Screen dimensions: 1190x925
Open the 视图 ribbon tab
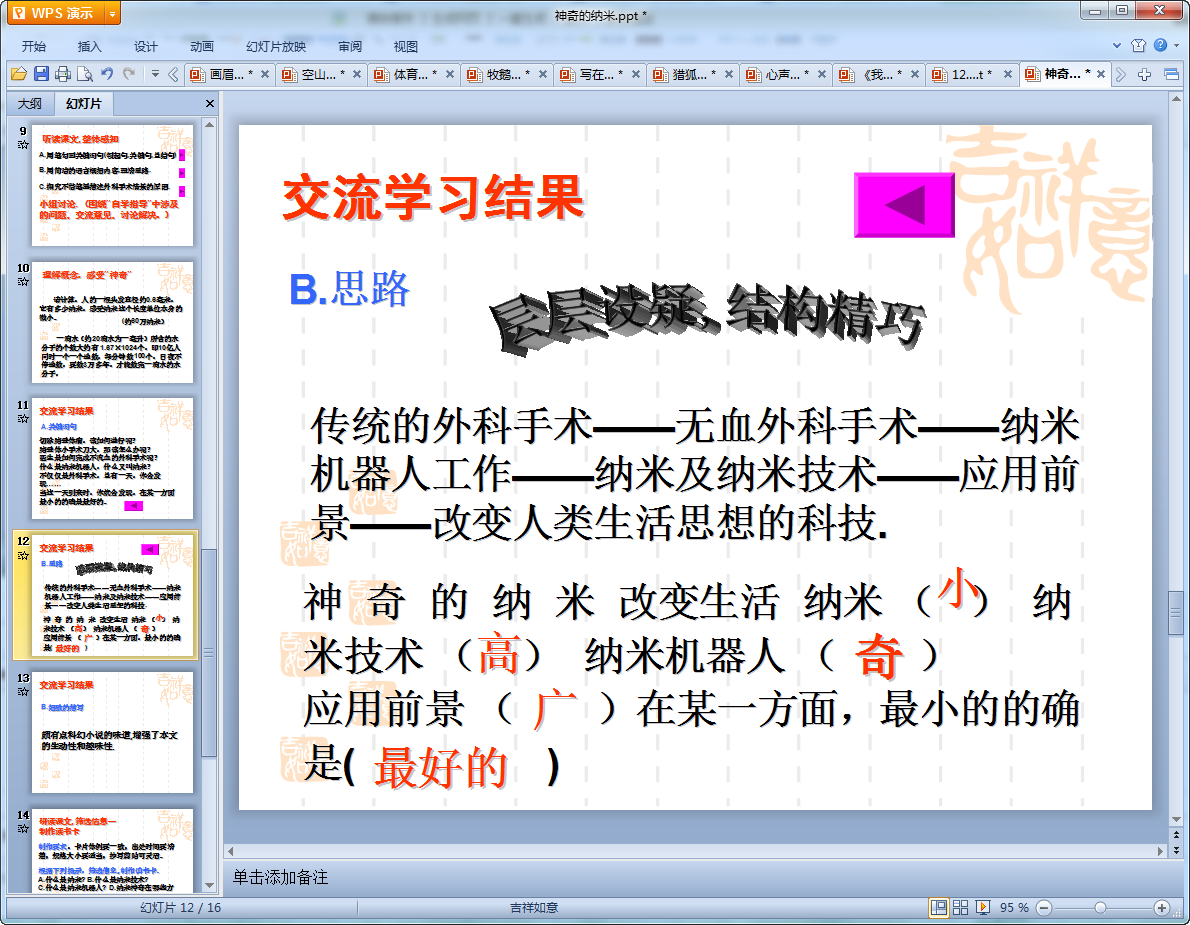pyautogui.click(x=405, y=46)
